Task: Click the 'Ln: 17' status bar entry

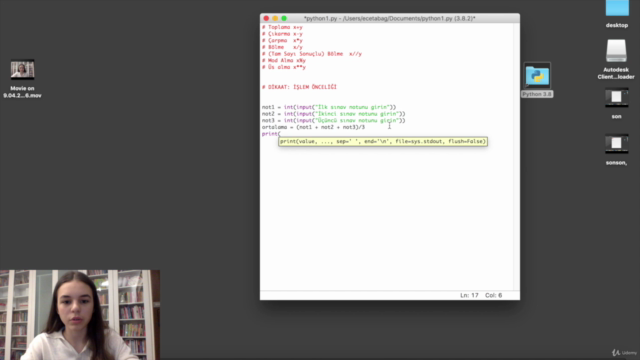Action: [469, 295]
